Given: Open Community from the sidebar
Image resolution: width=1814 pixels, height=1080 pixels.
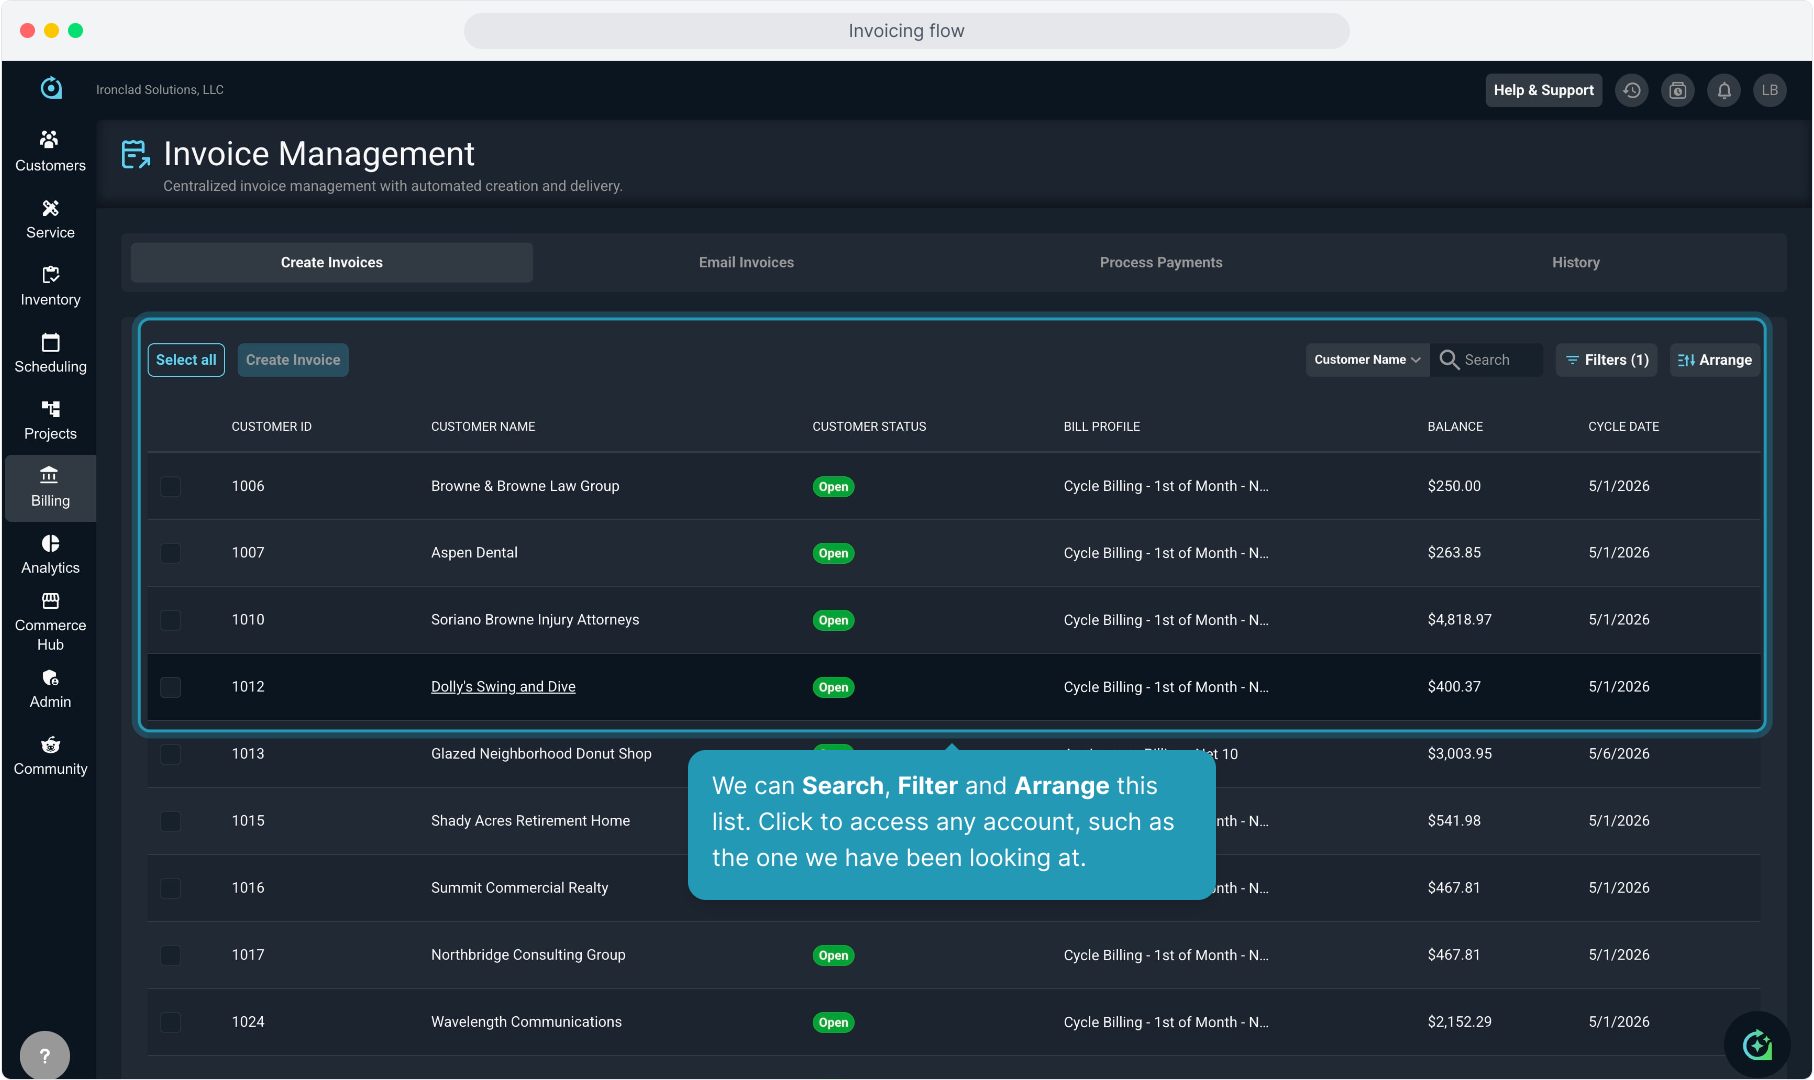Looking at the screenshot, I should (50, 756).
